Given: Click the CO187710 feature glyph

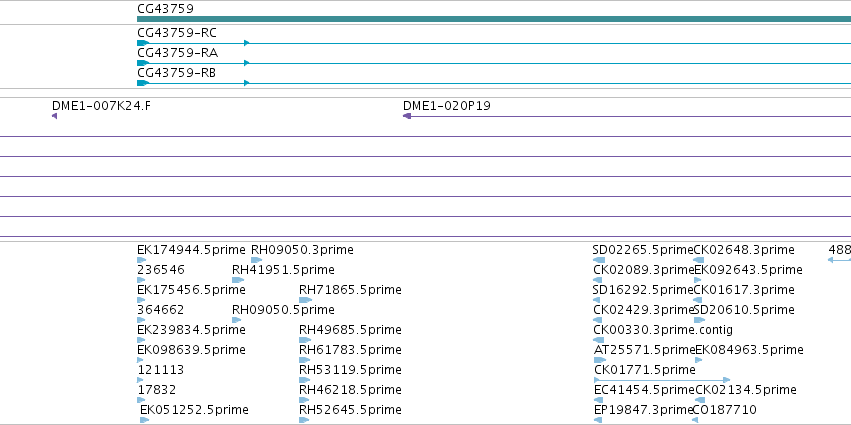Looking at the screenshot, I should coord(696,420).
